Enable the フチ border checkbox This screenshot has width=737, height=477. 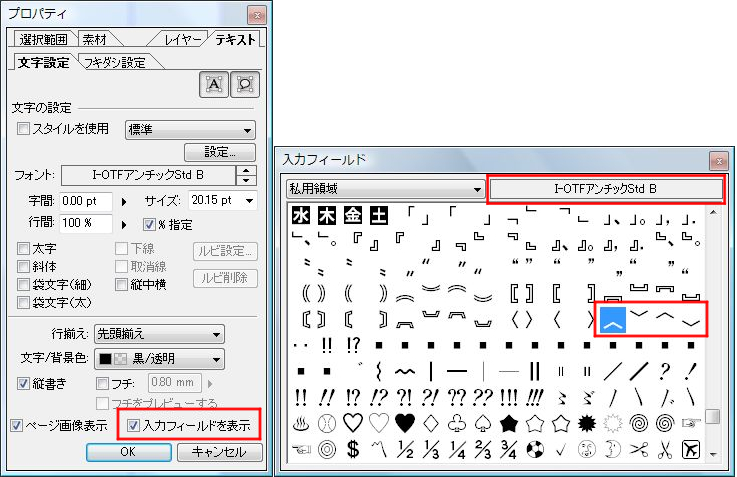coord(102,383)
